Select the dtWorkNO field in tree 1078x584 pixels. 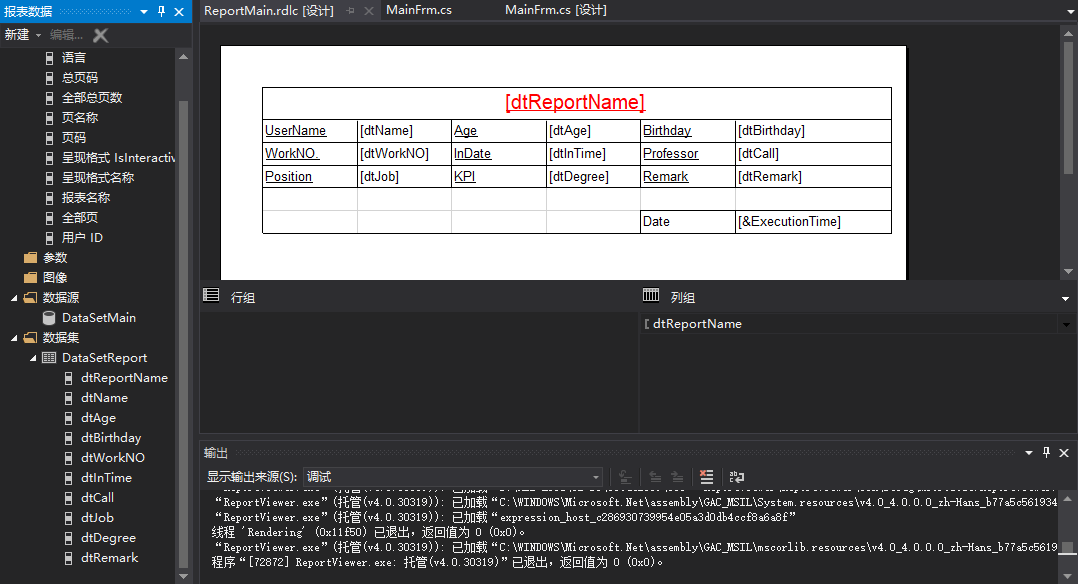point(113,457)
